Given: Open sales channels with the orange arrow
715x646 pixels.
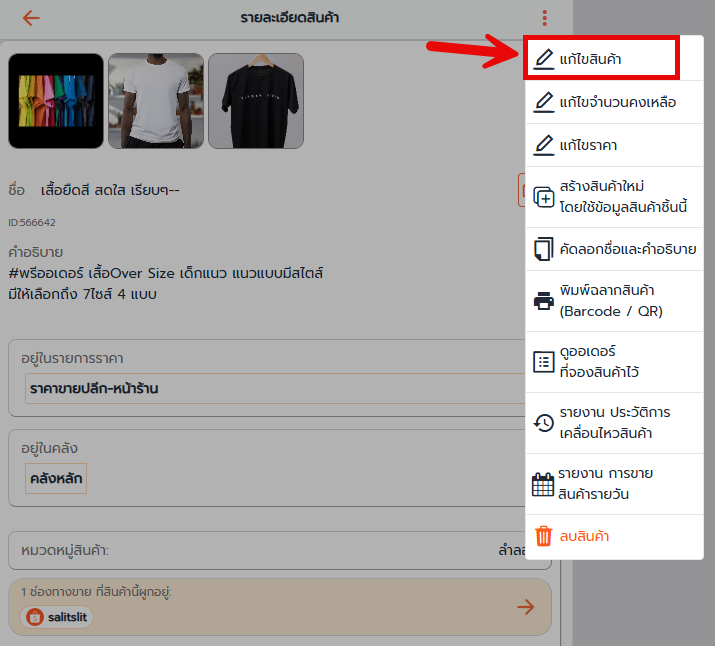Looking at the screenshot, I should [525, 607].
